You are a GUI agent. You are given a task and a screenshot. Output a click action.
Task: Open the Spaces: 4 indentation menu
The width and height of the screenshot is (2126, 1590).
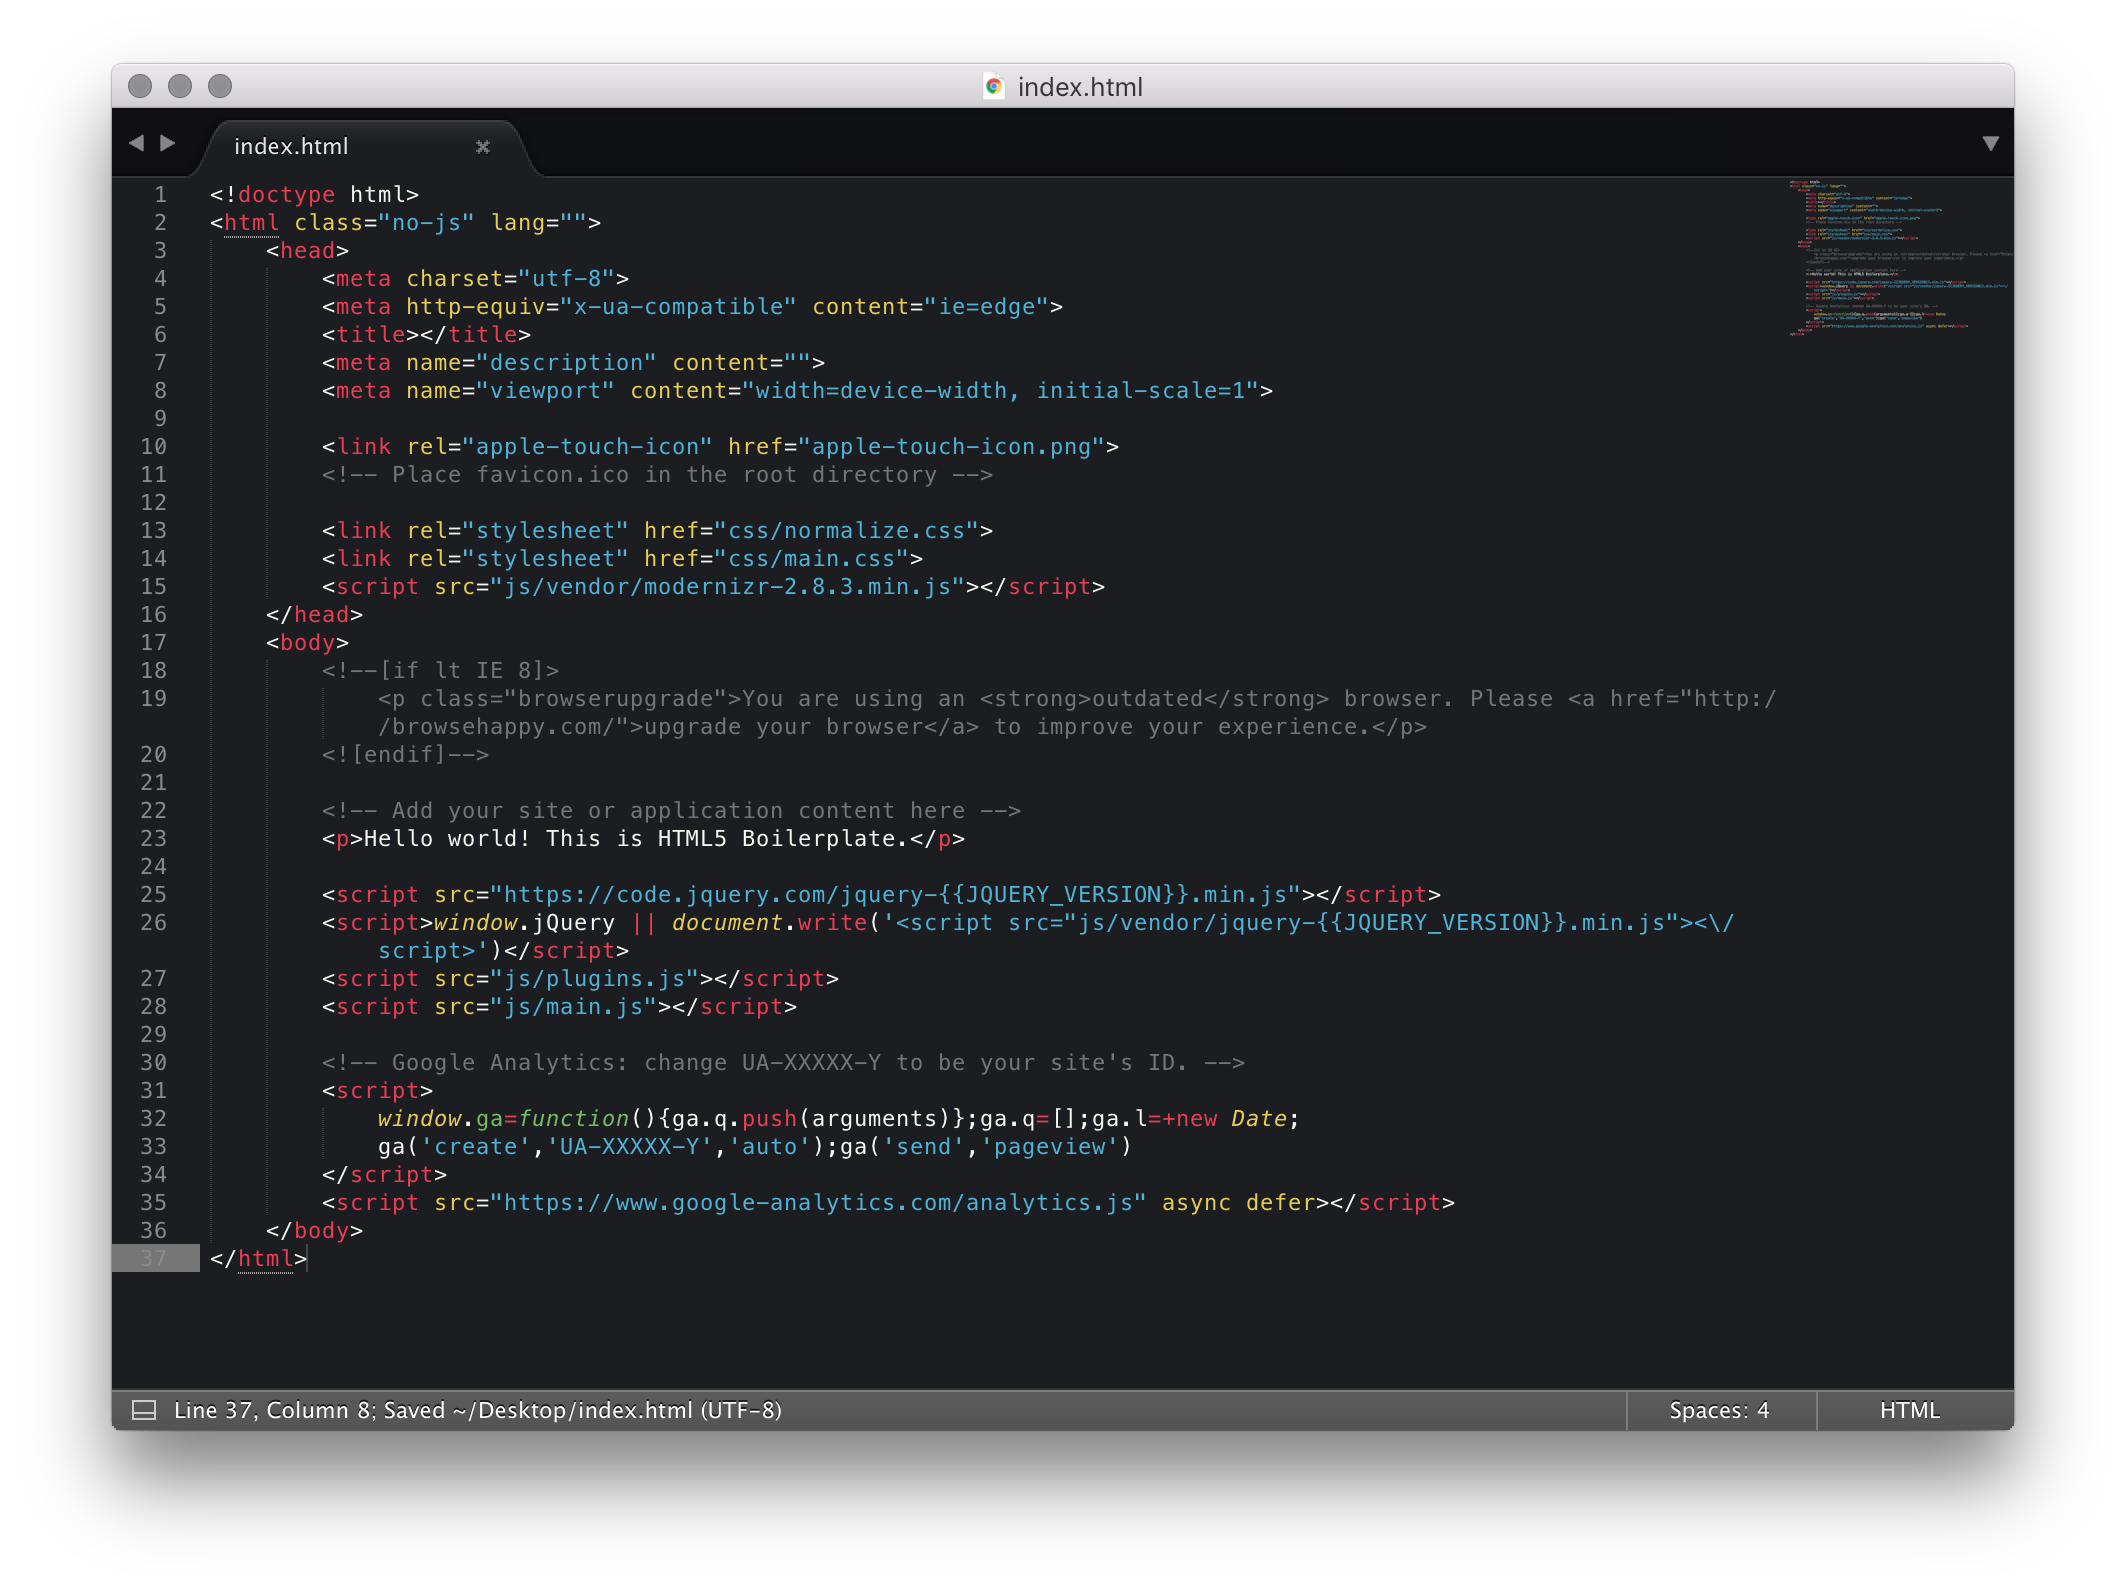1719,1410
